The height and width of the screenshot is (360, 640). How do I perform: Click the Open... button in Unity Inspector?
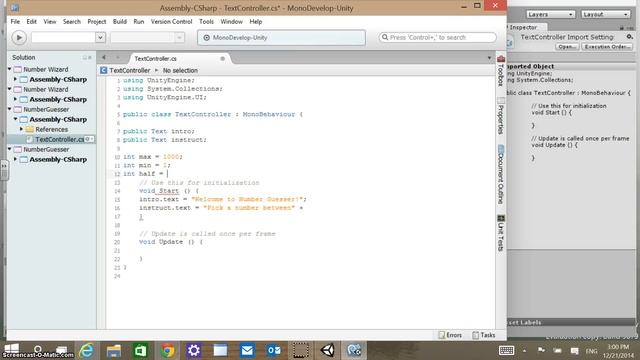[567, 47]
